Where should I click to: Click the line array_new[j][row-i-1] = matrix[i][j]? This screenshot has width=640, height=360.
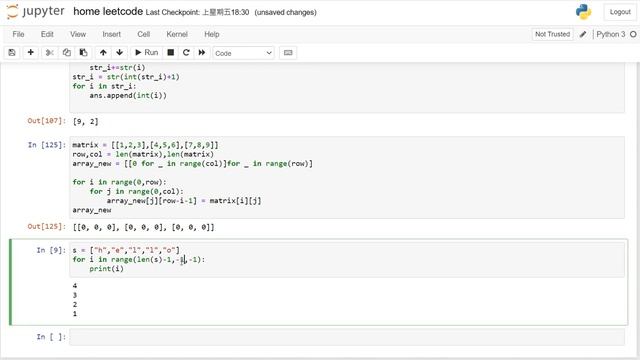(184, 201)
